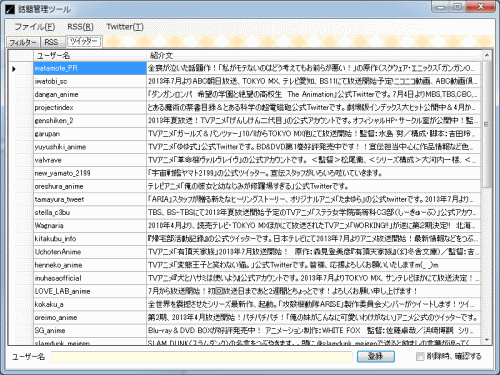
Task: Click the description cell for dangan_anime
Action: pyautogui.click(x=314, y=94)
